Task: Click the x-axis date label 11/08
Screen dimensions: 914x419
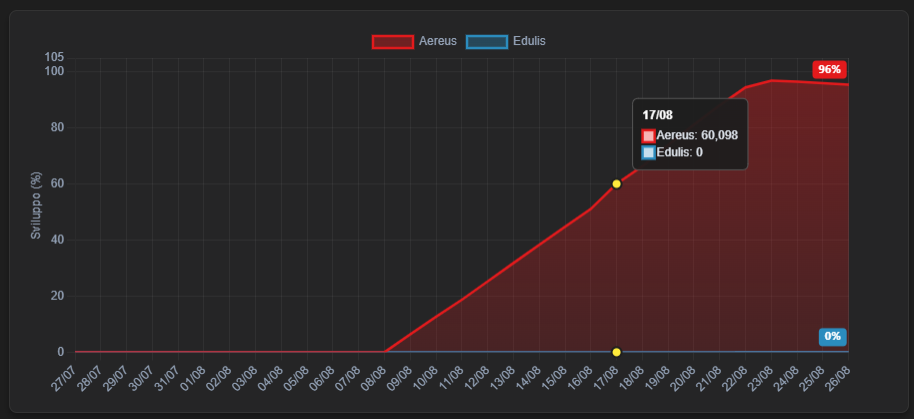Action: click(x=449, y=378)
